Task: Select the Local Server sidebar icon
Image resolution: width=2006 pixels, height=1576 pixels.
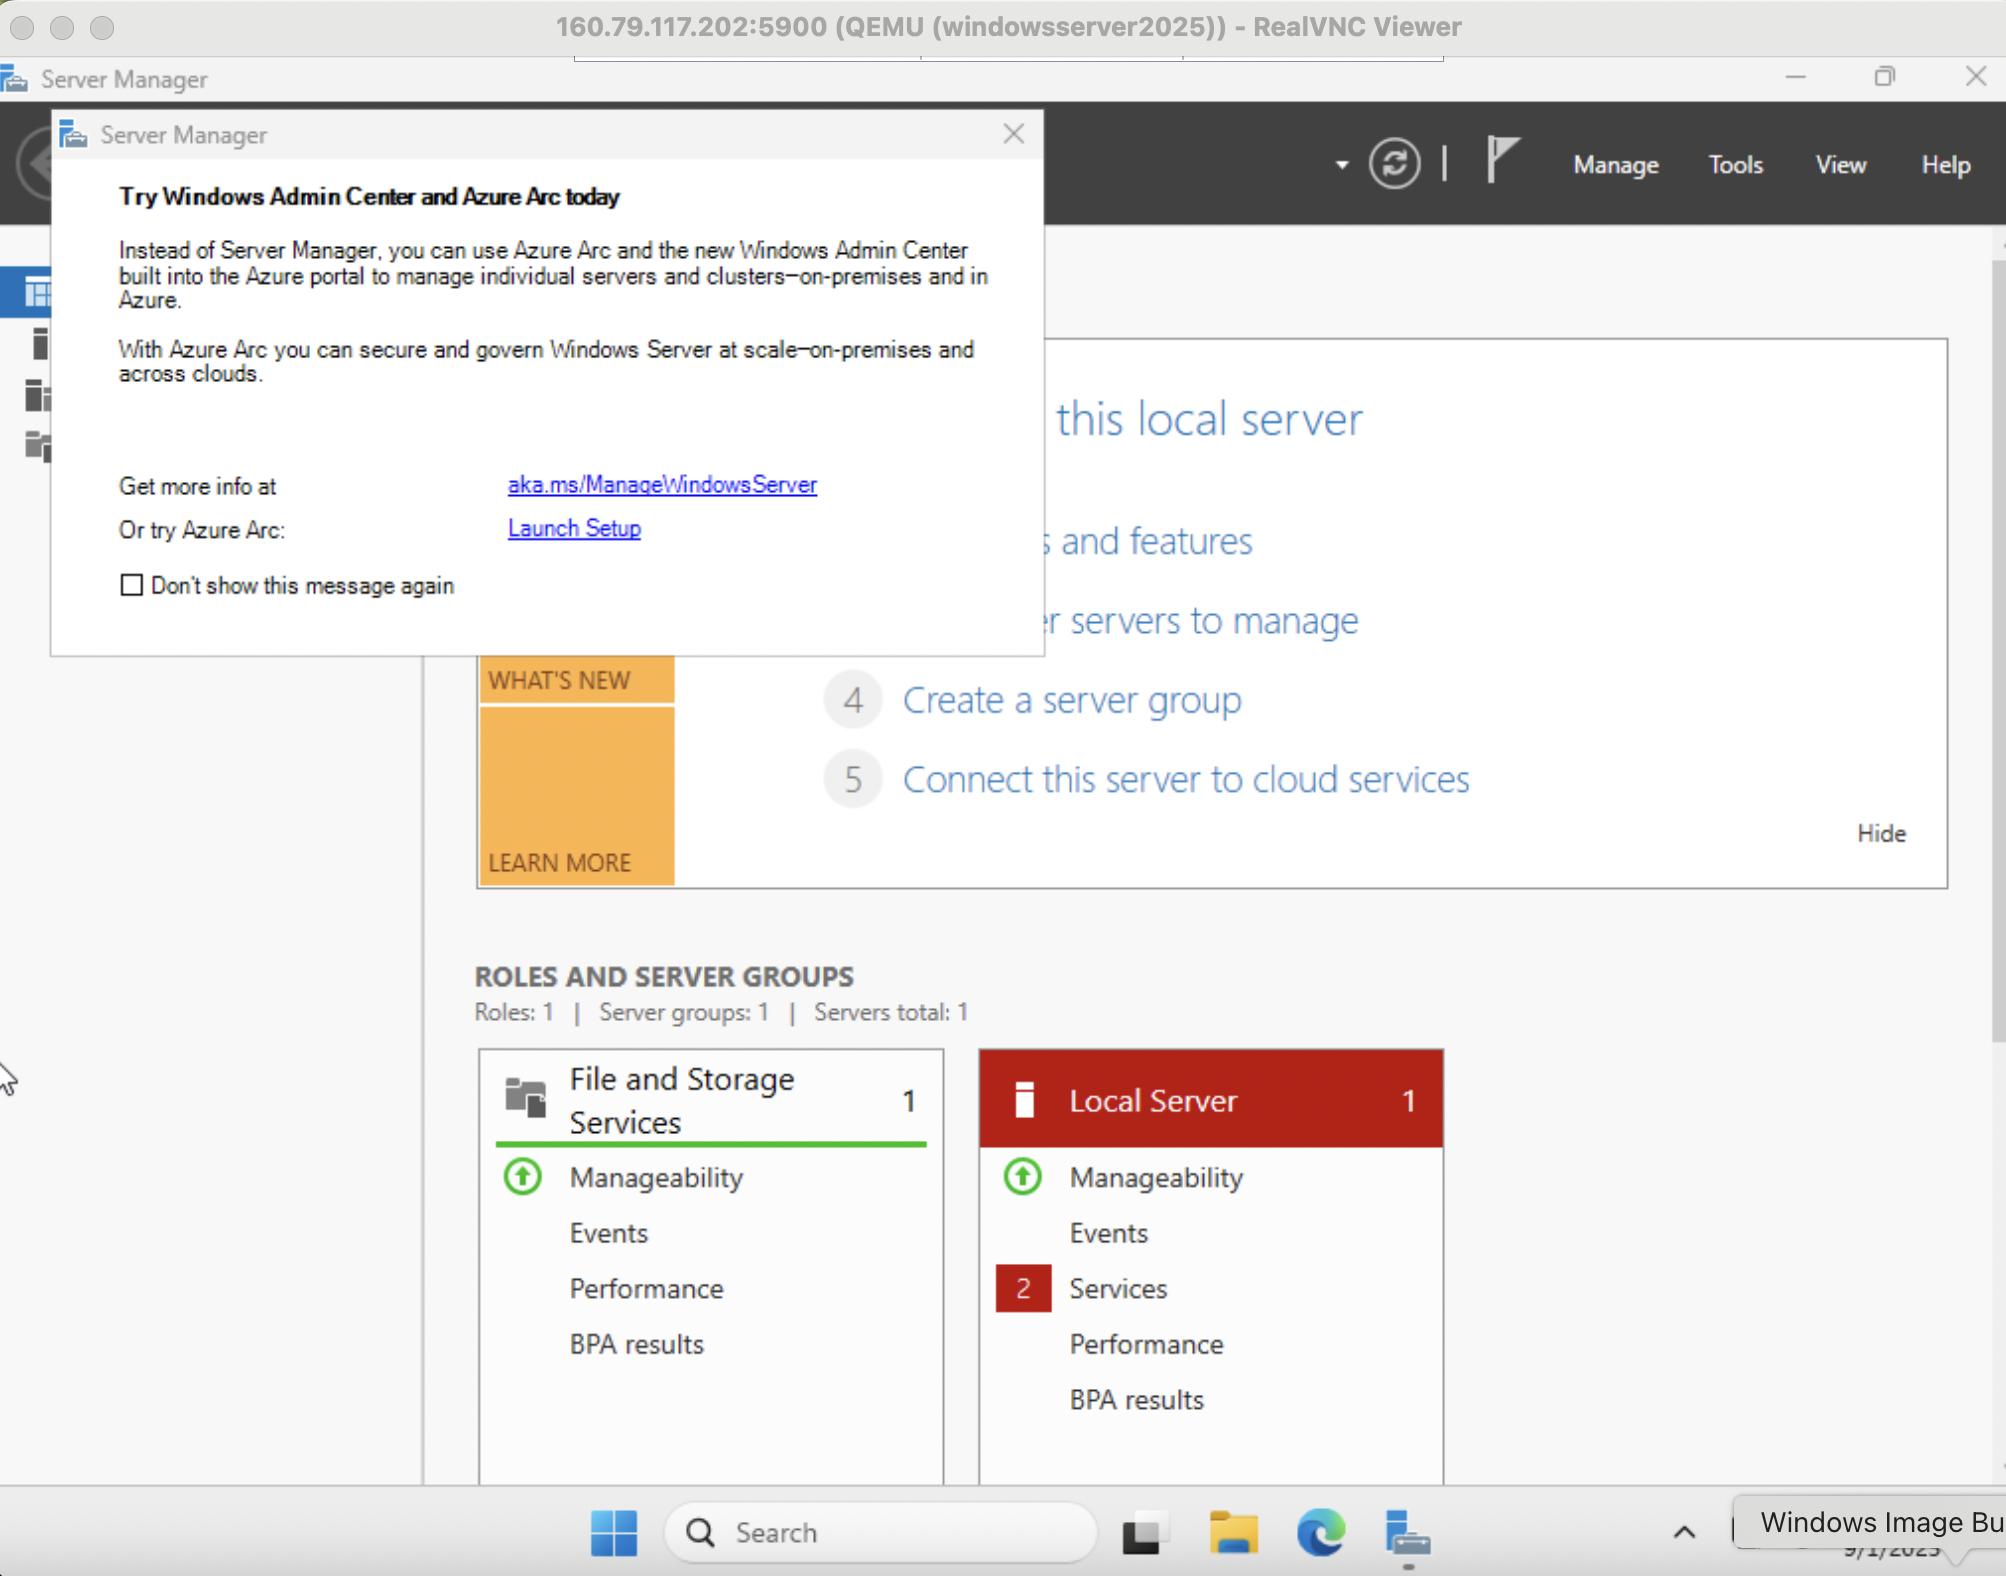Action: 39,343
